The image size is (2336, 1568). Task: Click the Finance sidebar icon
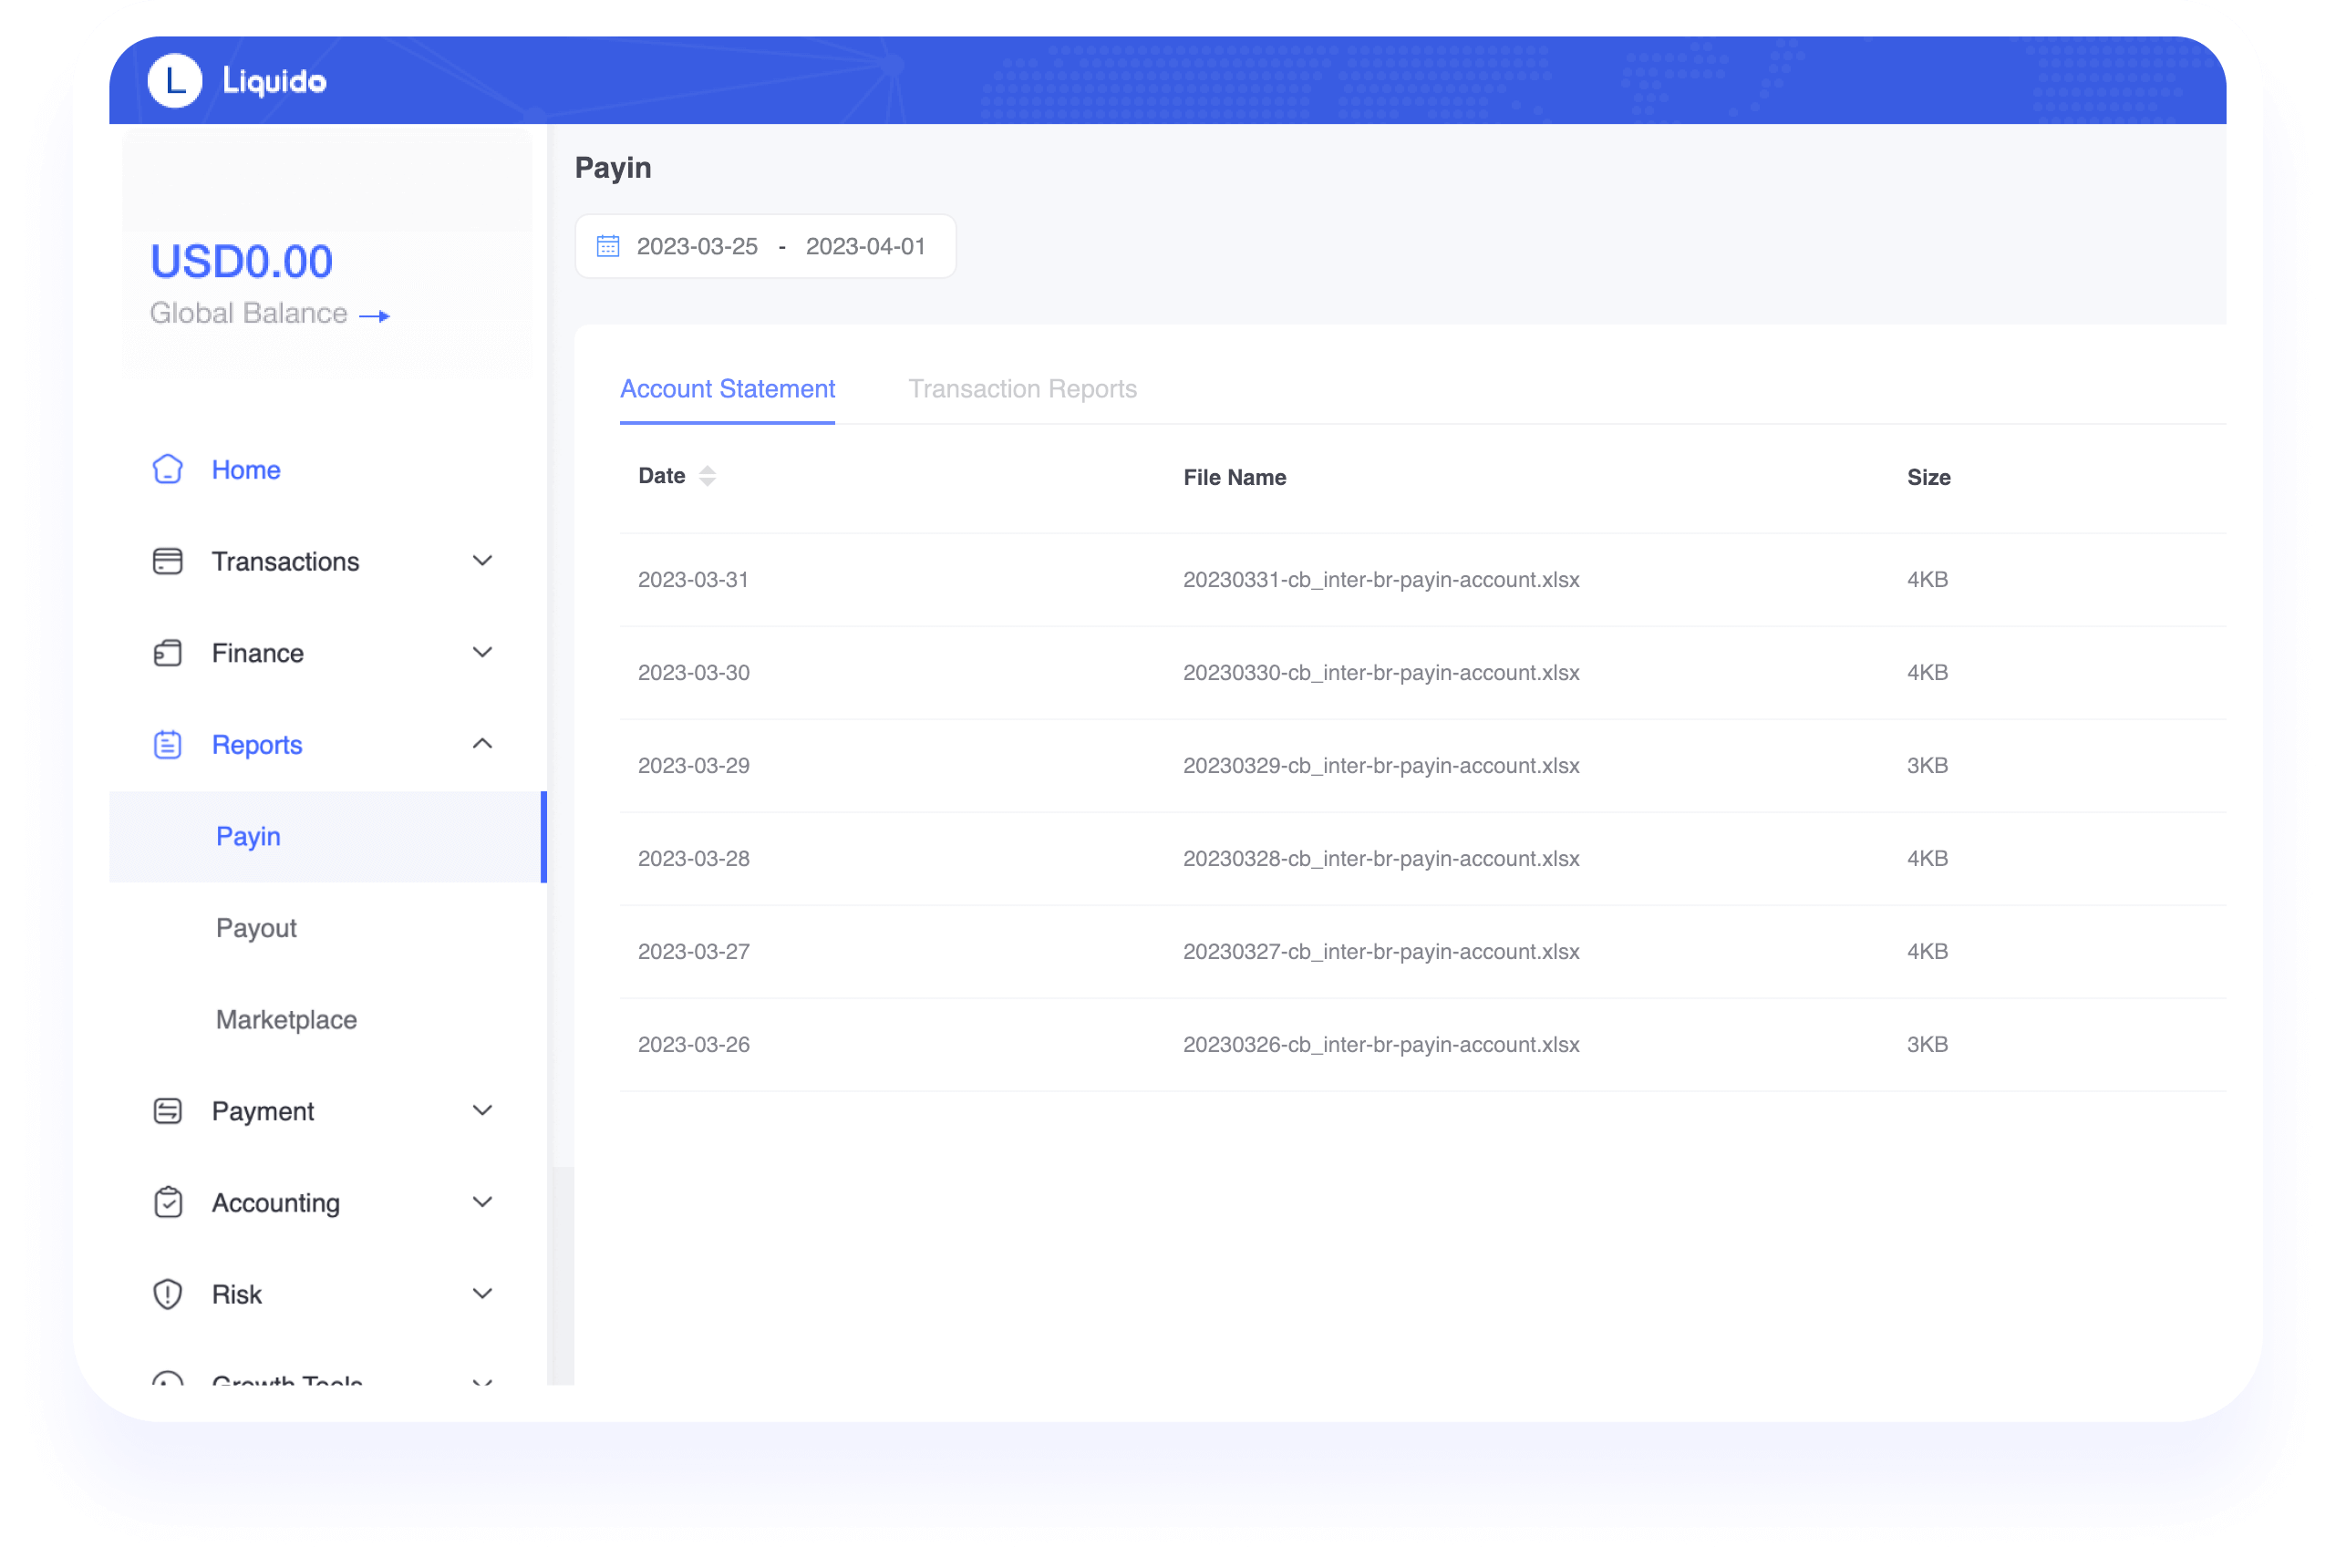click(x=166, y=653)
